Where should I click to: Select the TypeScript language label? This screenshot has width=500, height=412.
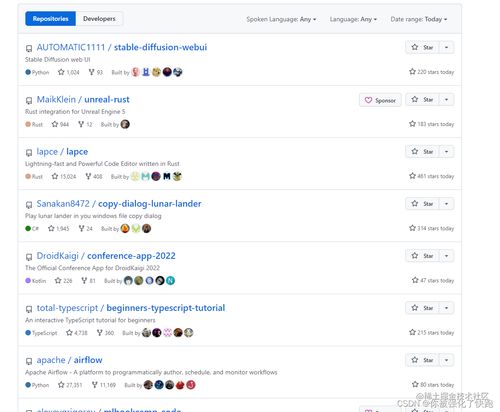pyautogui.click(x=44, y=333)
